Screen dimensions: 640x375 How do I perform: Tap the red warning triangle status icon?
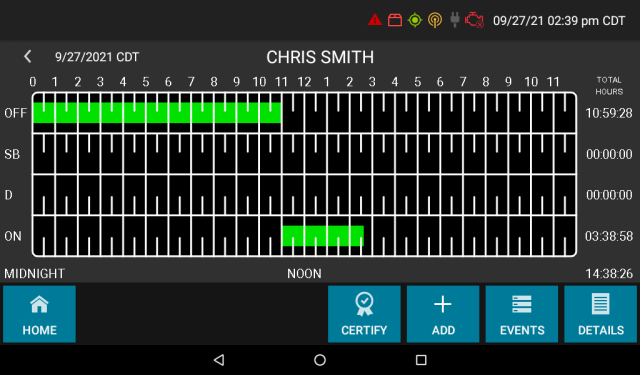(375, 20)
